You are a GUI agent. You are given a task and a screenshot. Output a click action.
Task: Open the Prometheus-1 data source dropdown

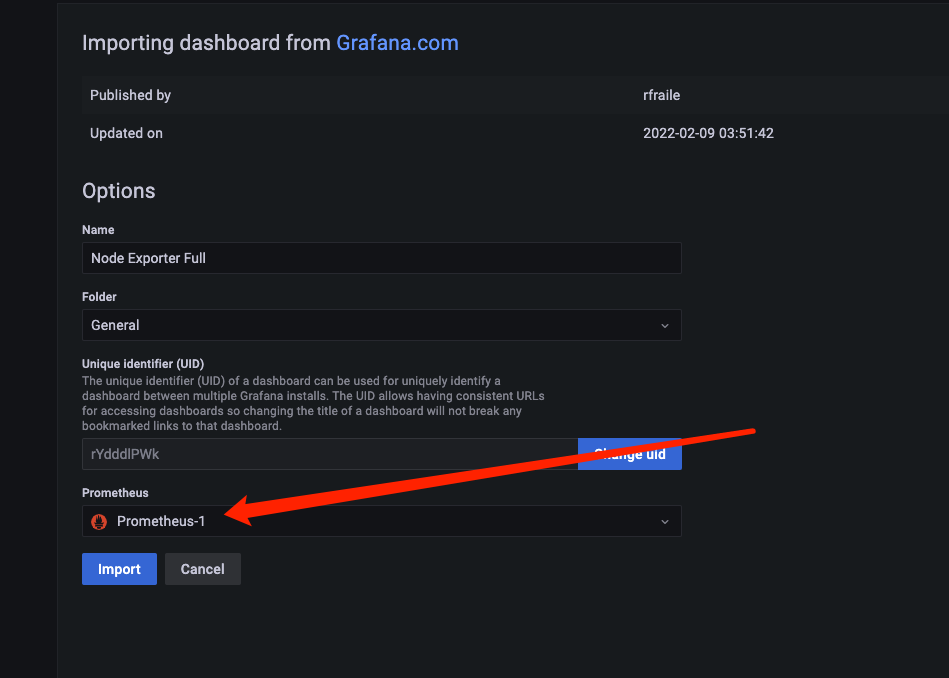coord(381,521)
